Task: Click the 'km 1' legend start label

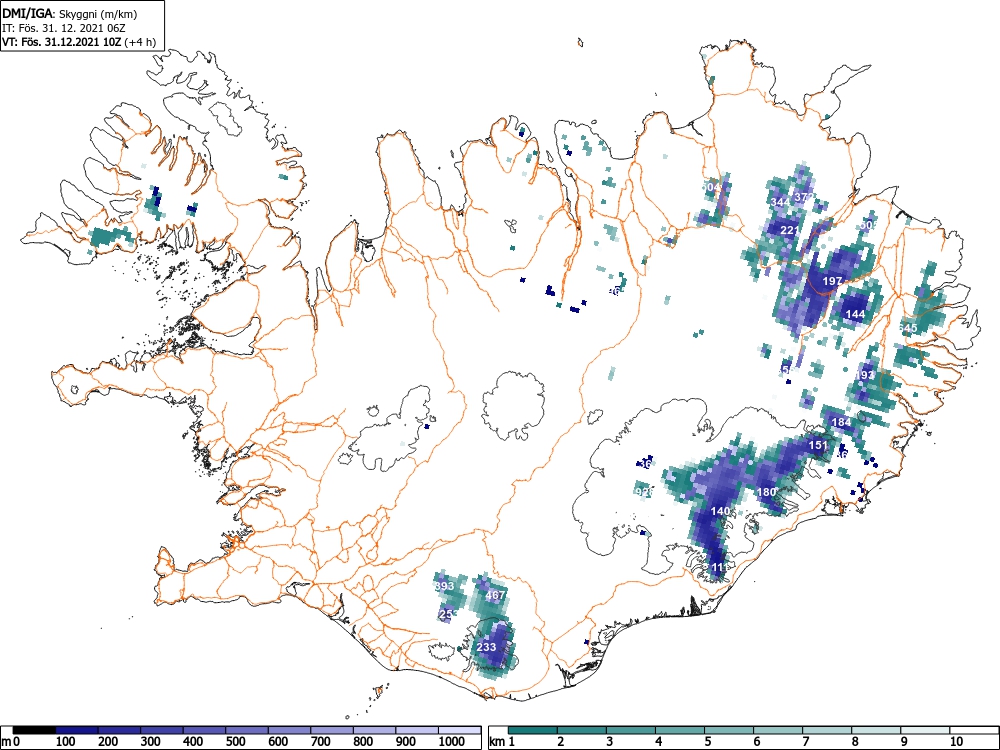Action: [x=502, y=742]
